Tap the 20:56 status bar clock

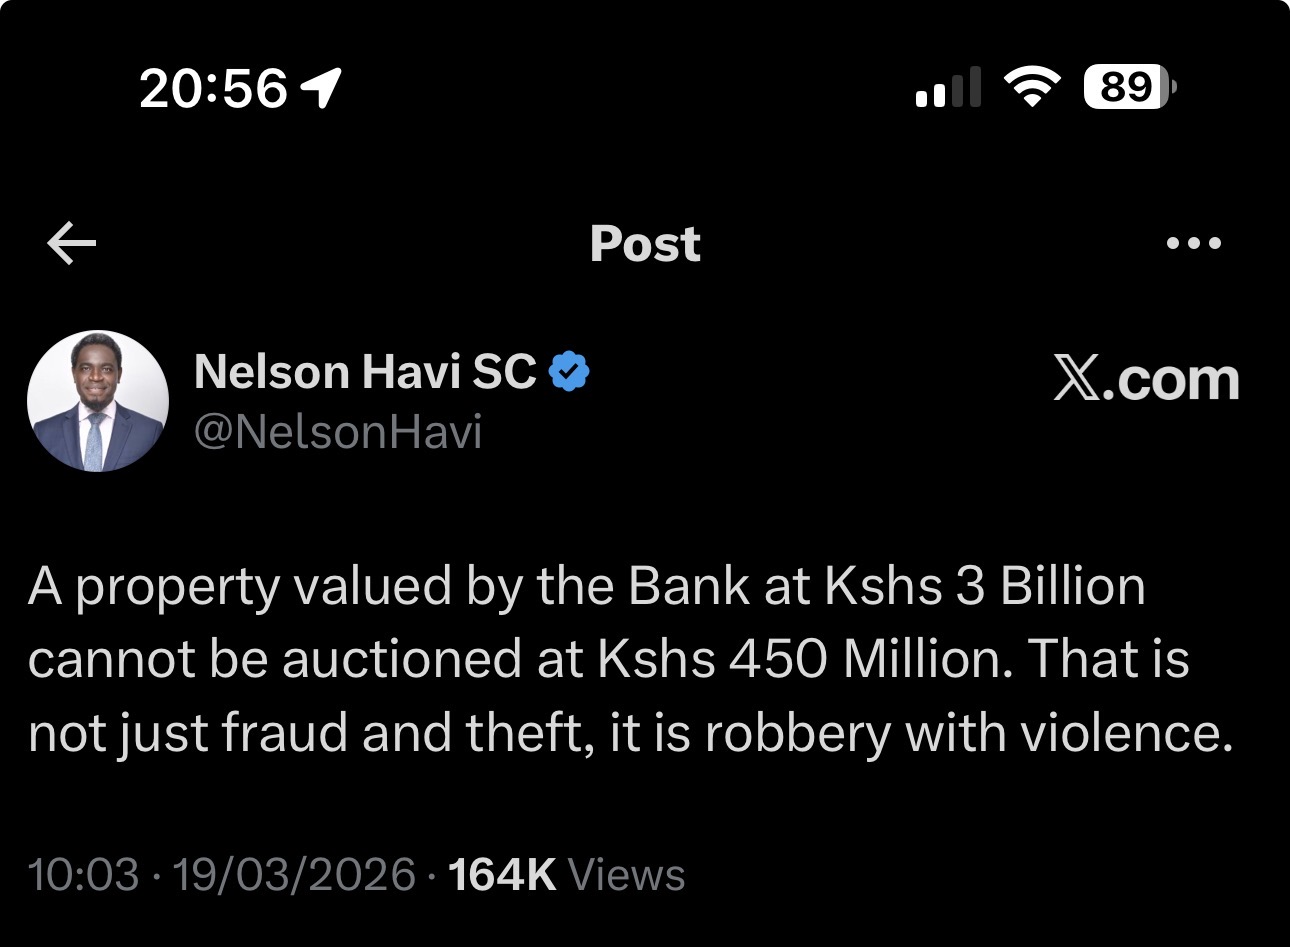point(213,89)
